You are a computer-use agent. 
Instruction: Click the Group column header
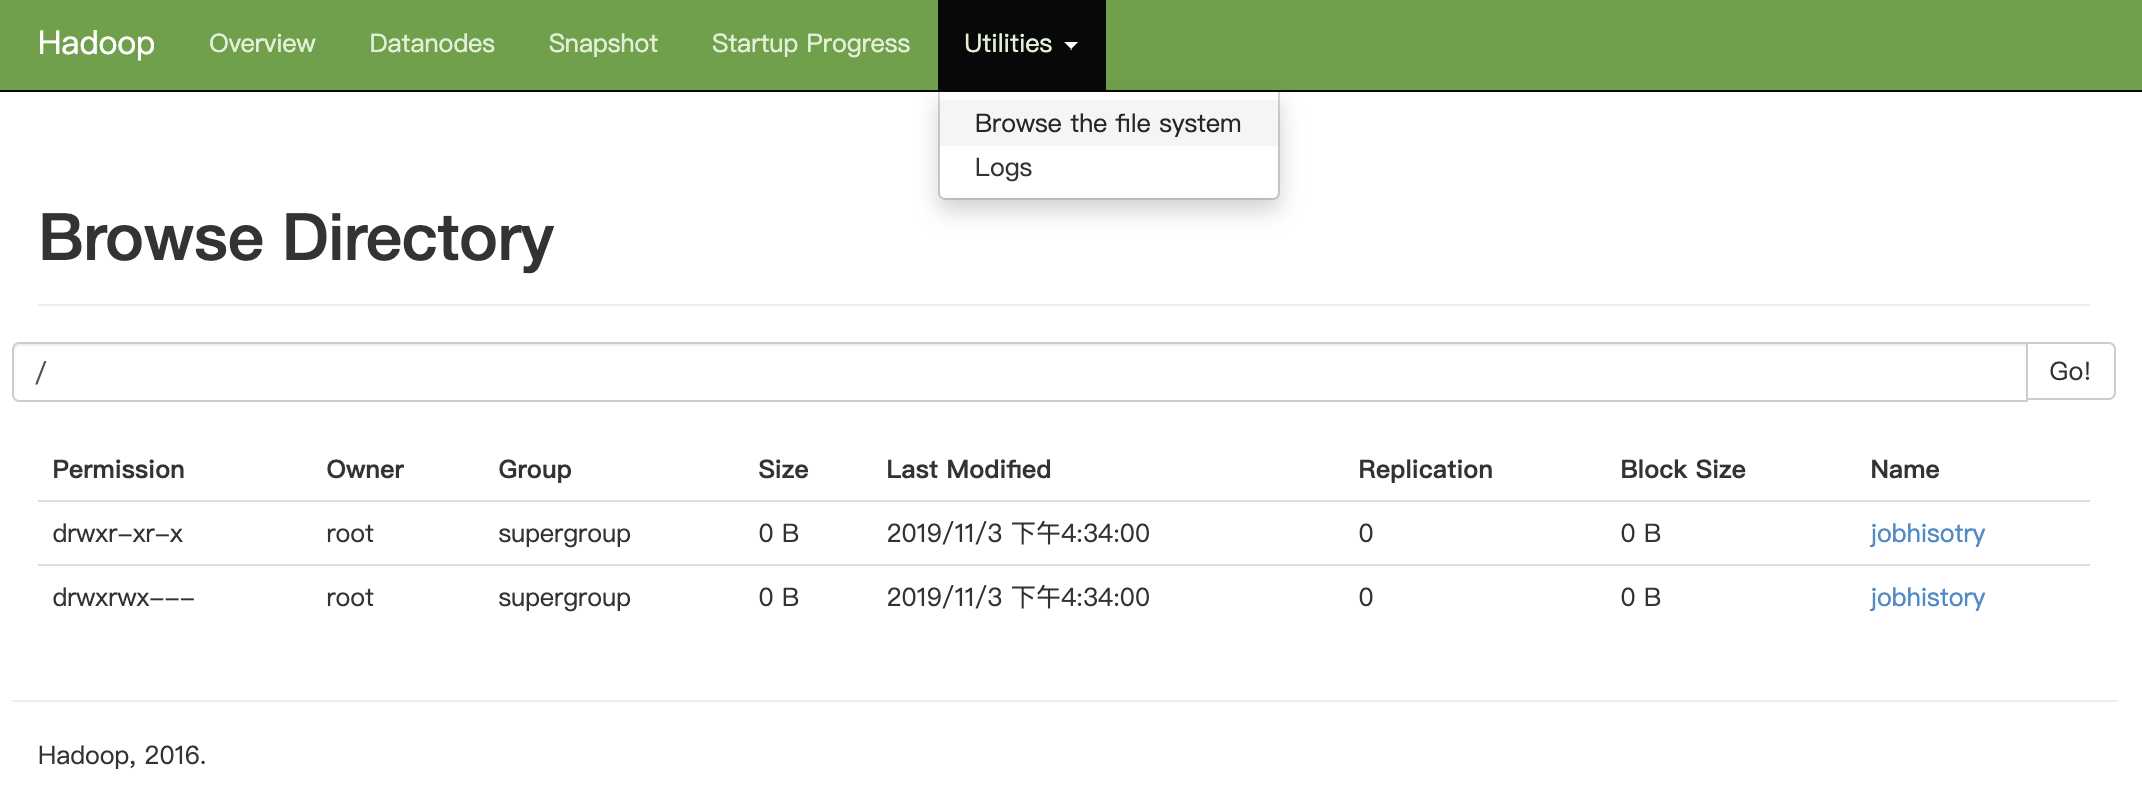535,469
